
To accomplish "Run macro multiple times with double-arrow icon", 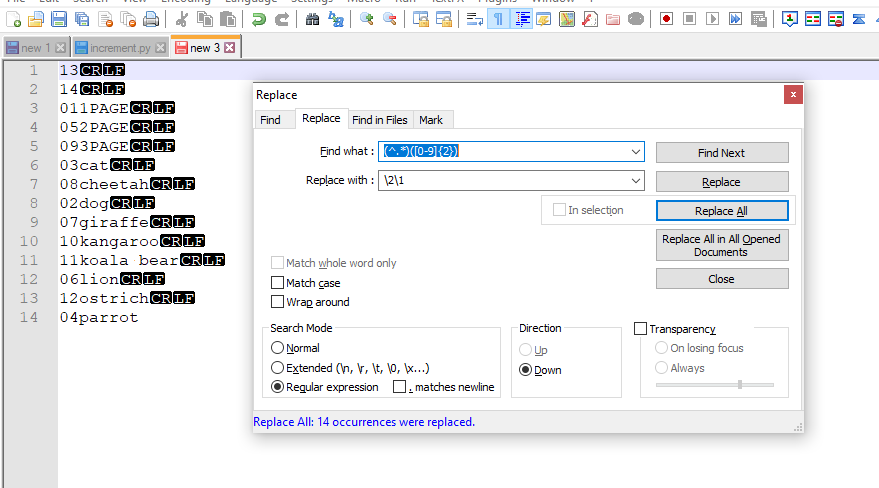I will 735,20.
